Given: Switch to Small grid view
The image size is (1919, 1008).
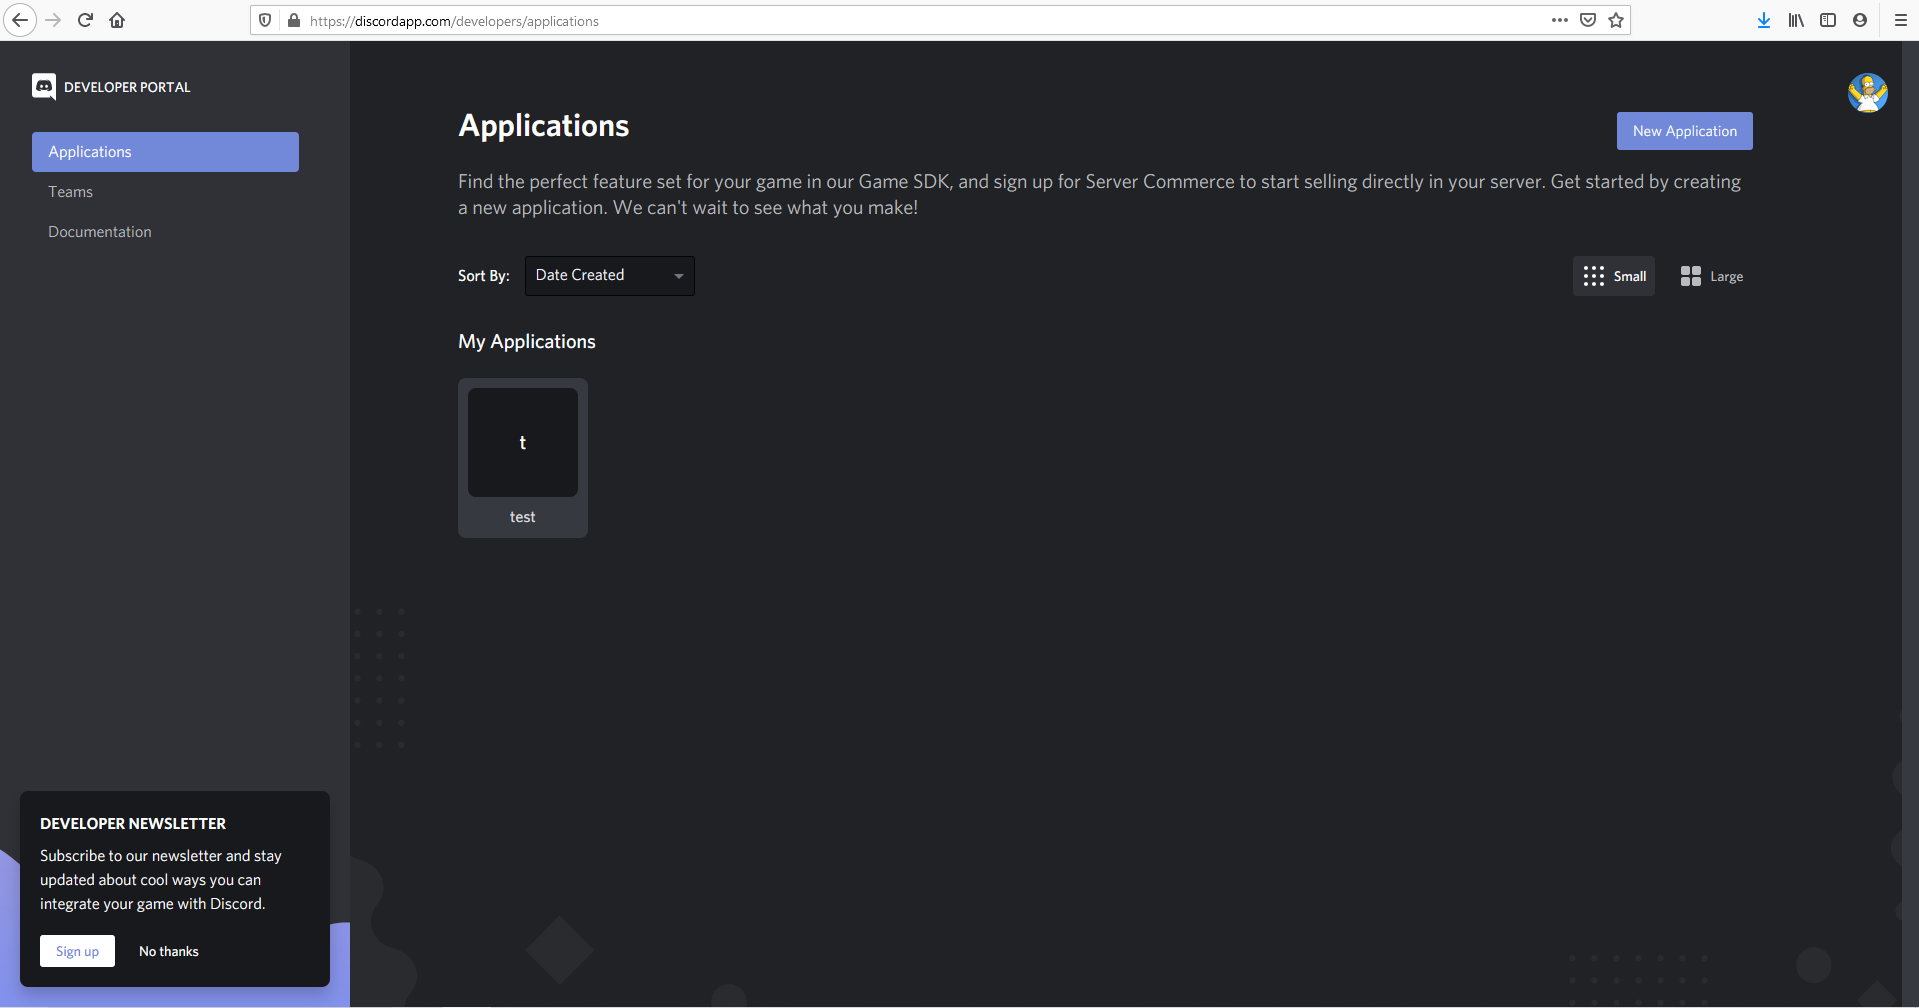Looking at the screenshot, I should point(1614,276).
